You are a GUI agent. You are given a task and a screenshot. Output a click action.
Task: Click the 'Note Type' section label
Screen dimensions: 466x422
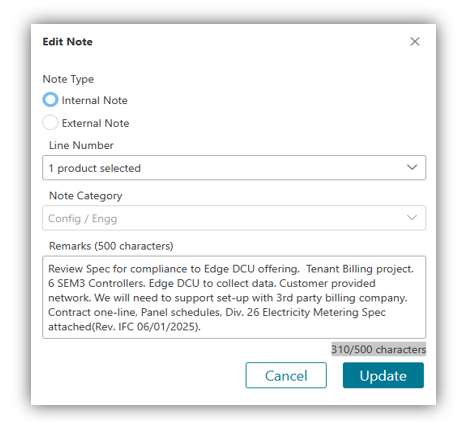(68, 79)
